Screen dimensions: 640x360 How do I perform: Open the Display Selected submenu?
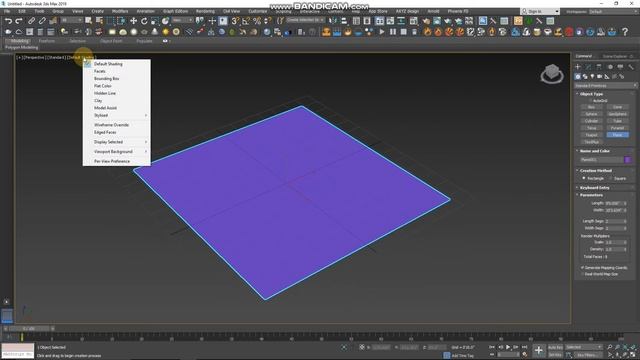(x=116, y=142)
